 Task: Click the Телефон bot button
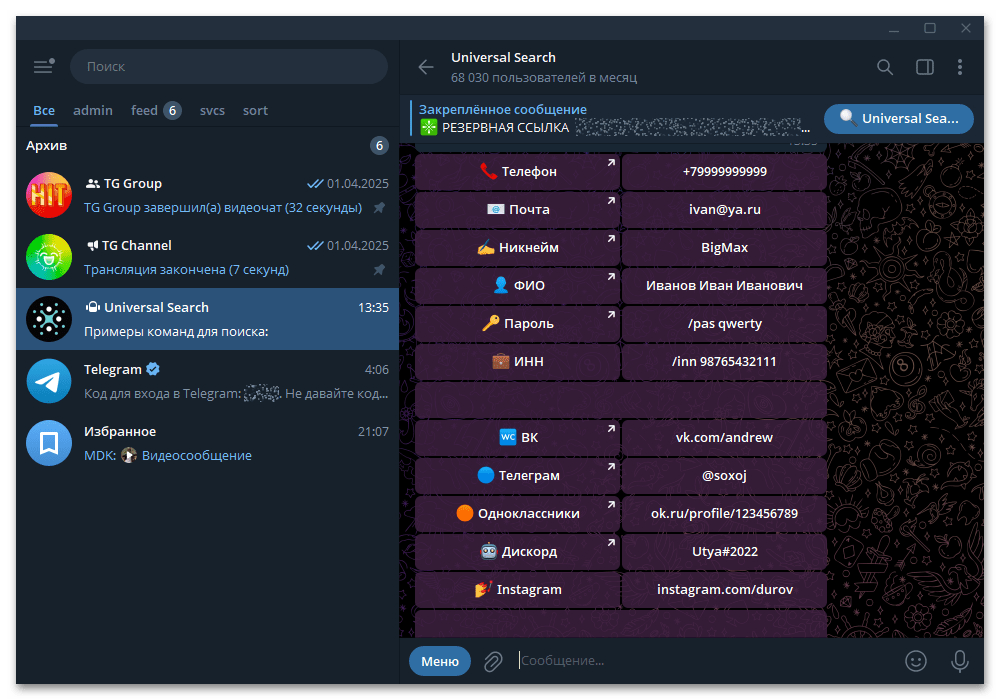517,171
